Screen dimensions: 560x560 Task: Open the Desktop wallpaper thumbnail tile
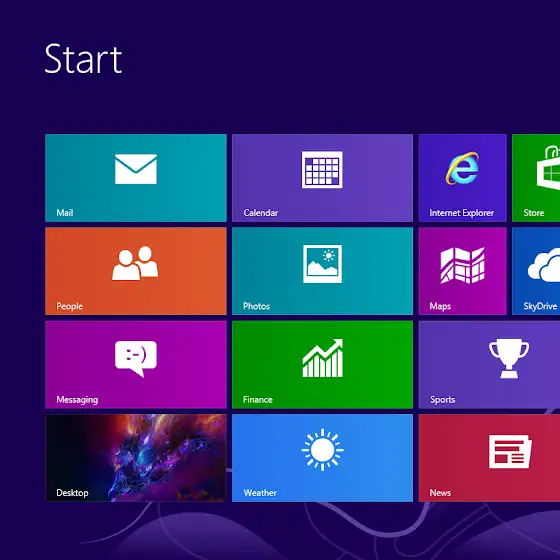(x=136, y=458)
